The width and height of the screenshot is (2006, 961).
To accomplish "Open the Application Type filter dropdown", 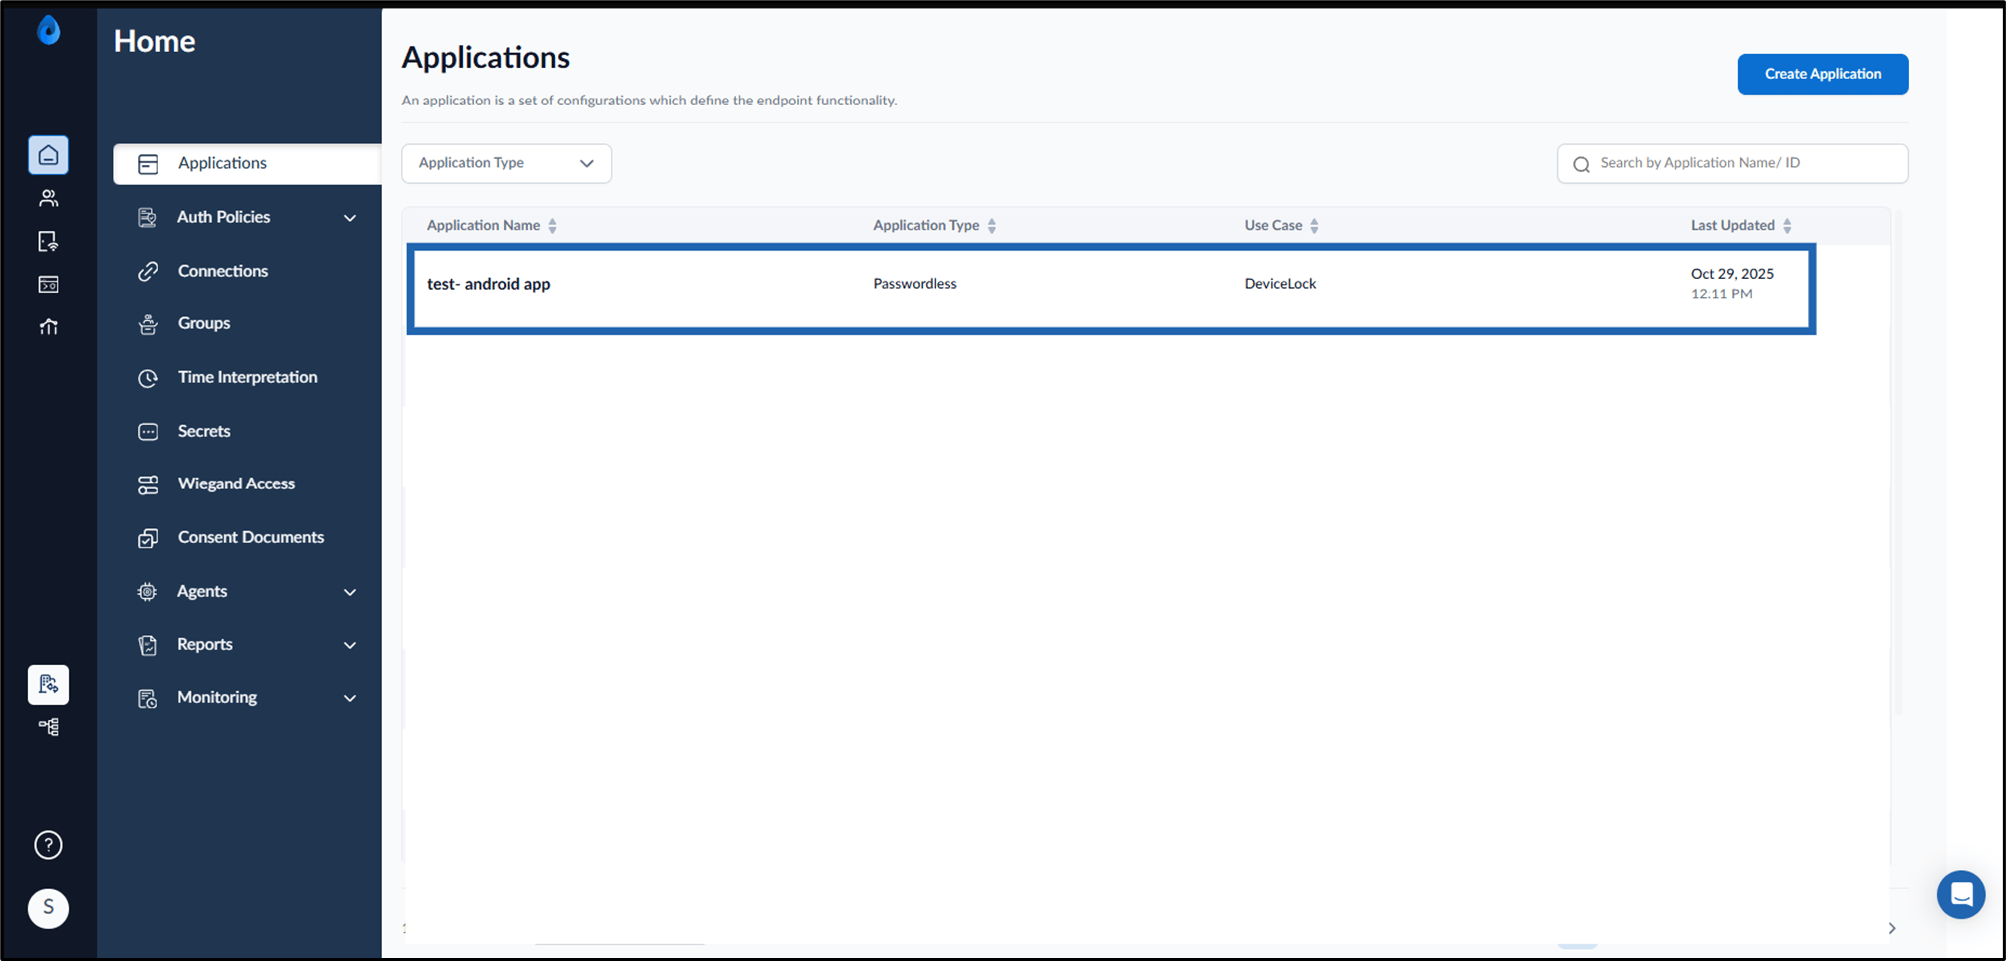I will click(506, 163).
